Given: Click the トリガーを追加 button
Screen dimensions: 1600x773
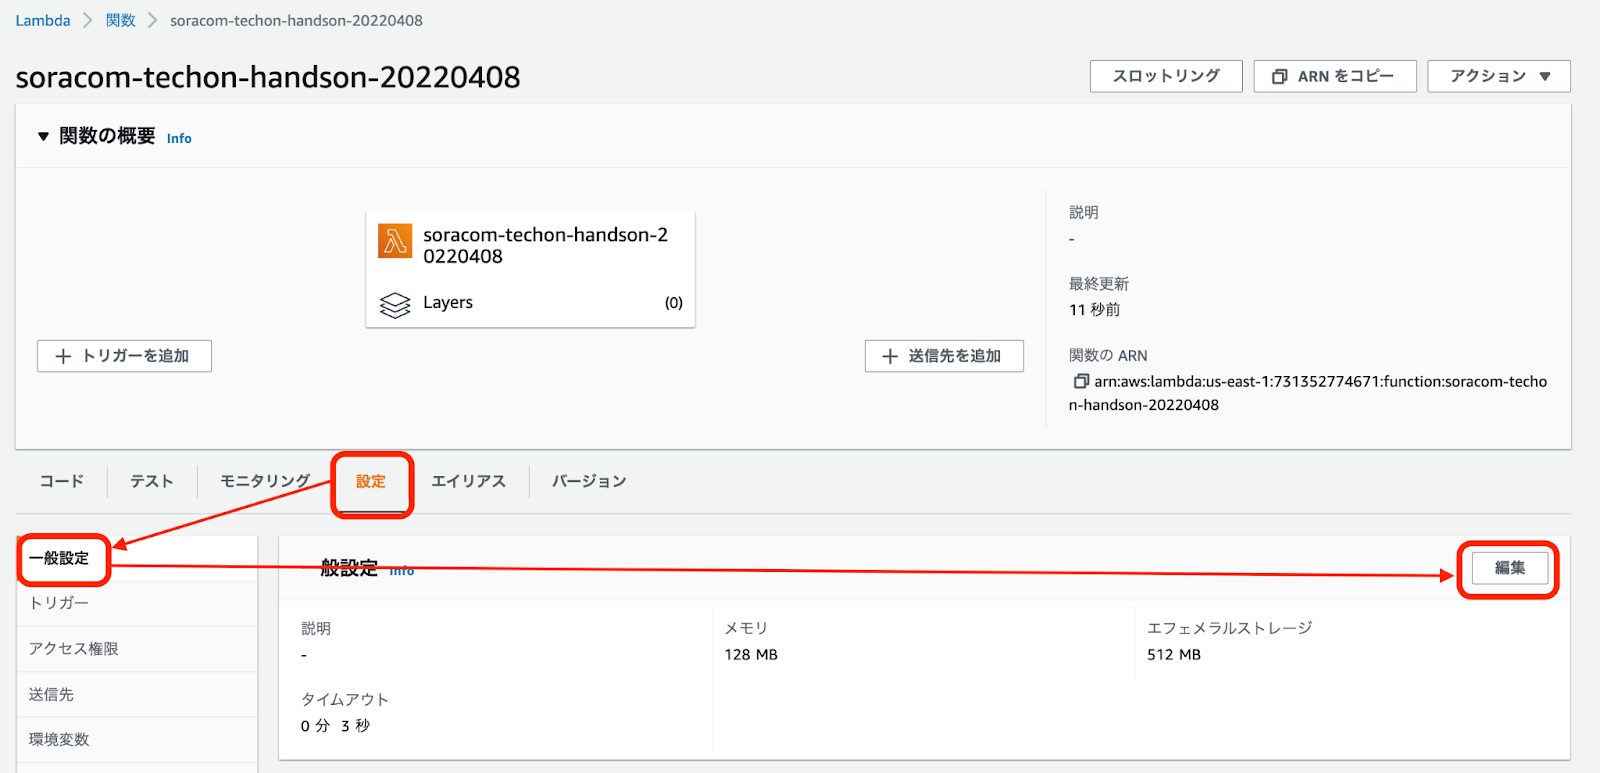Looking at the screenshot, I should [x=124, y=356].
